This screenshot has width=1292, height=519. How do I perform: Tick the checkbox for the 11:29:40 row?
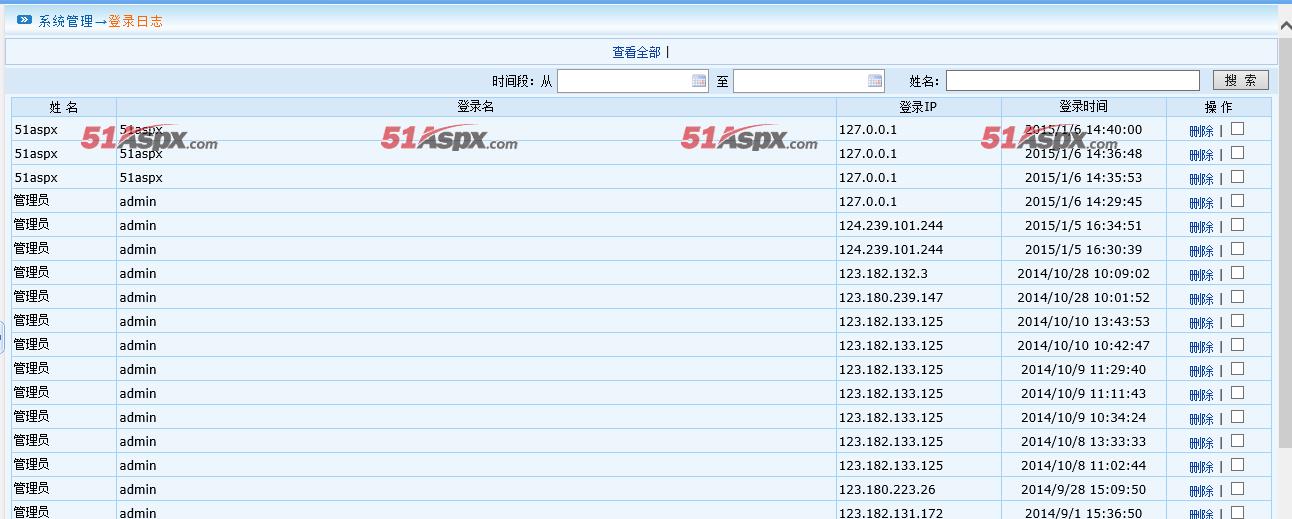tap(1237, 369)
